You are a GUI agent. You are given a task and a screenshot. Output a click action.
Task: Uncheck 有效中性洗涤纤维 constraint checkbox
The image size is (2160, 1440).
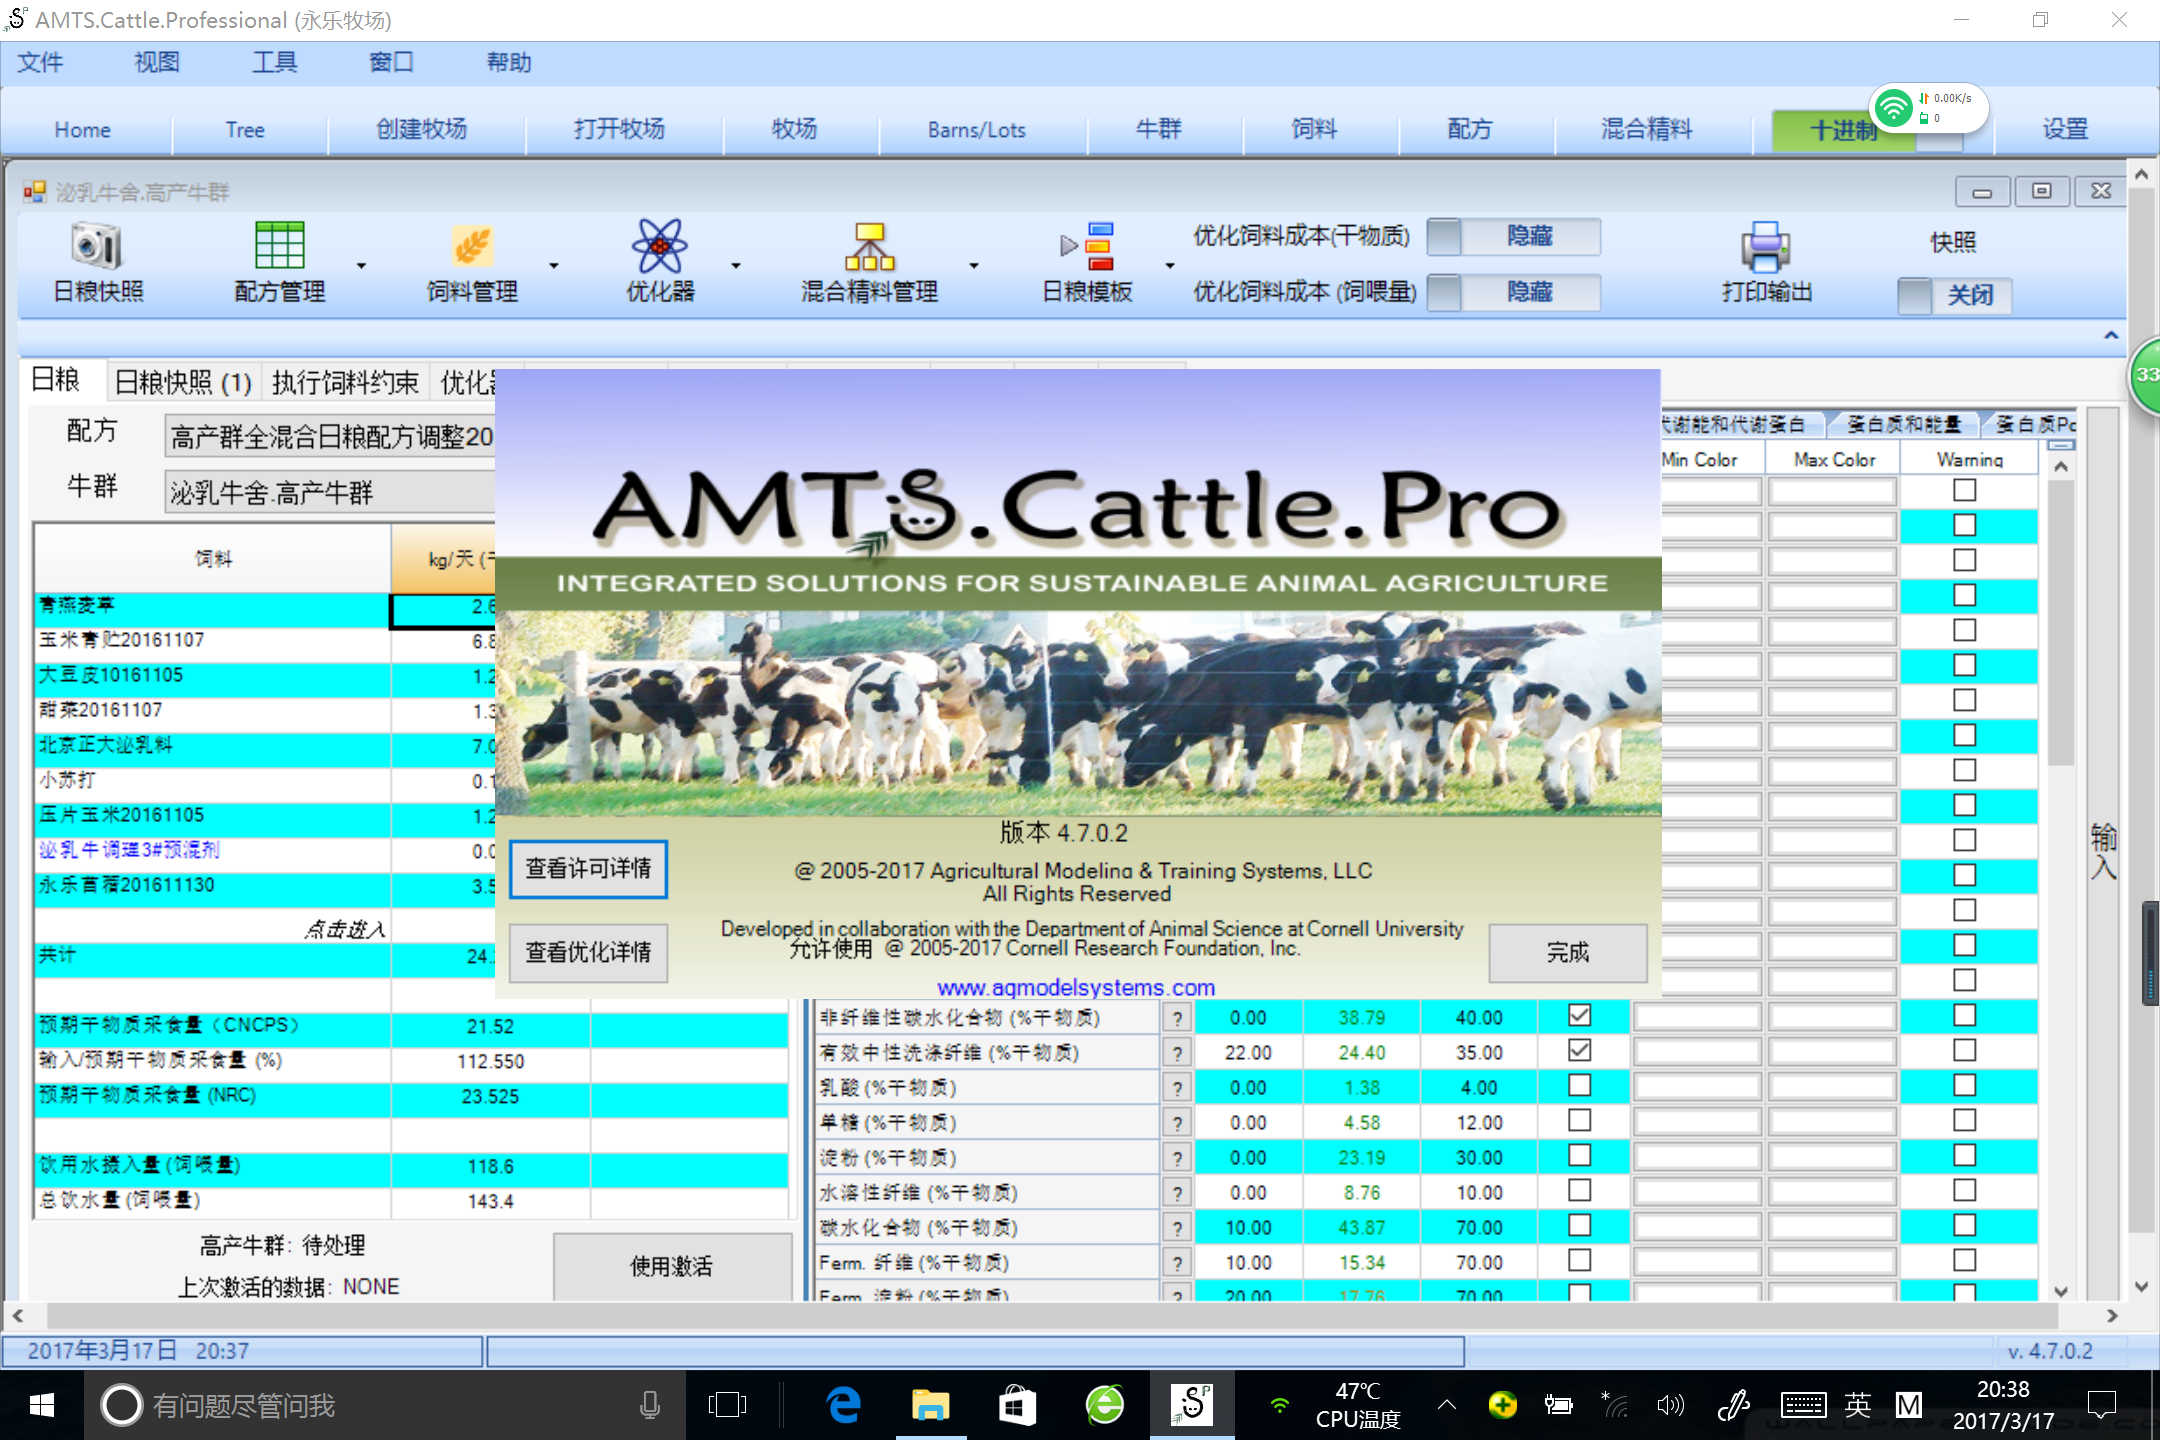(1579, 1051)
